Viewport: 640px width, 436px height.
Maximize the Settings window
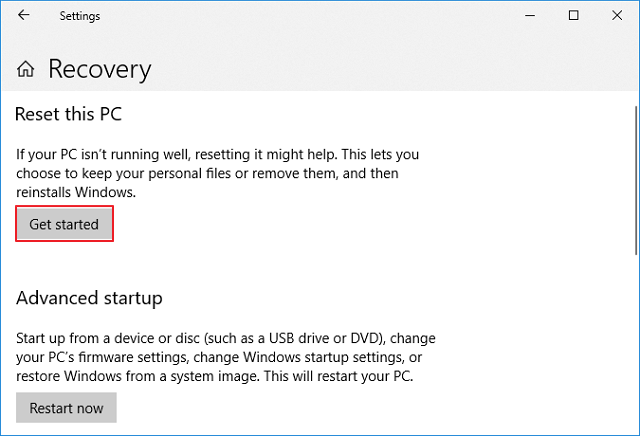click(573, 16)
